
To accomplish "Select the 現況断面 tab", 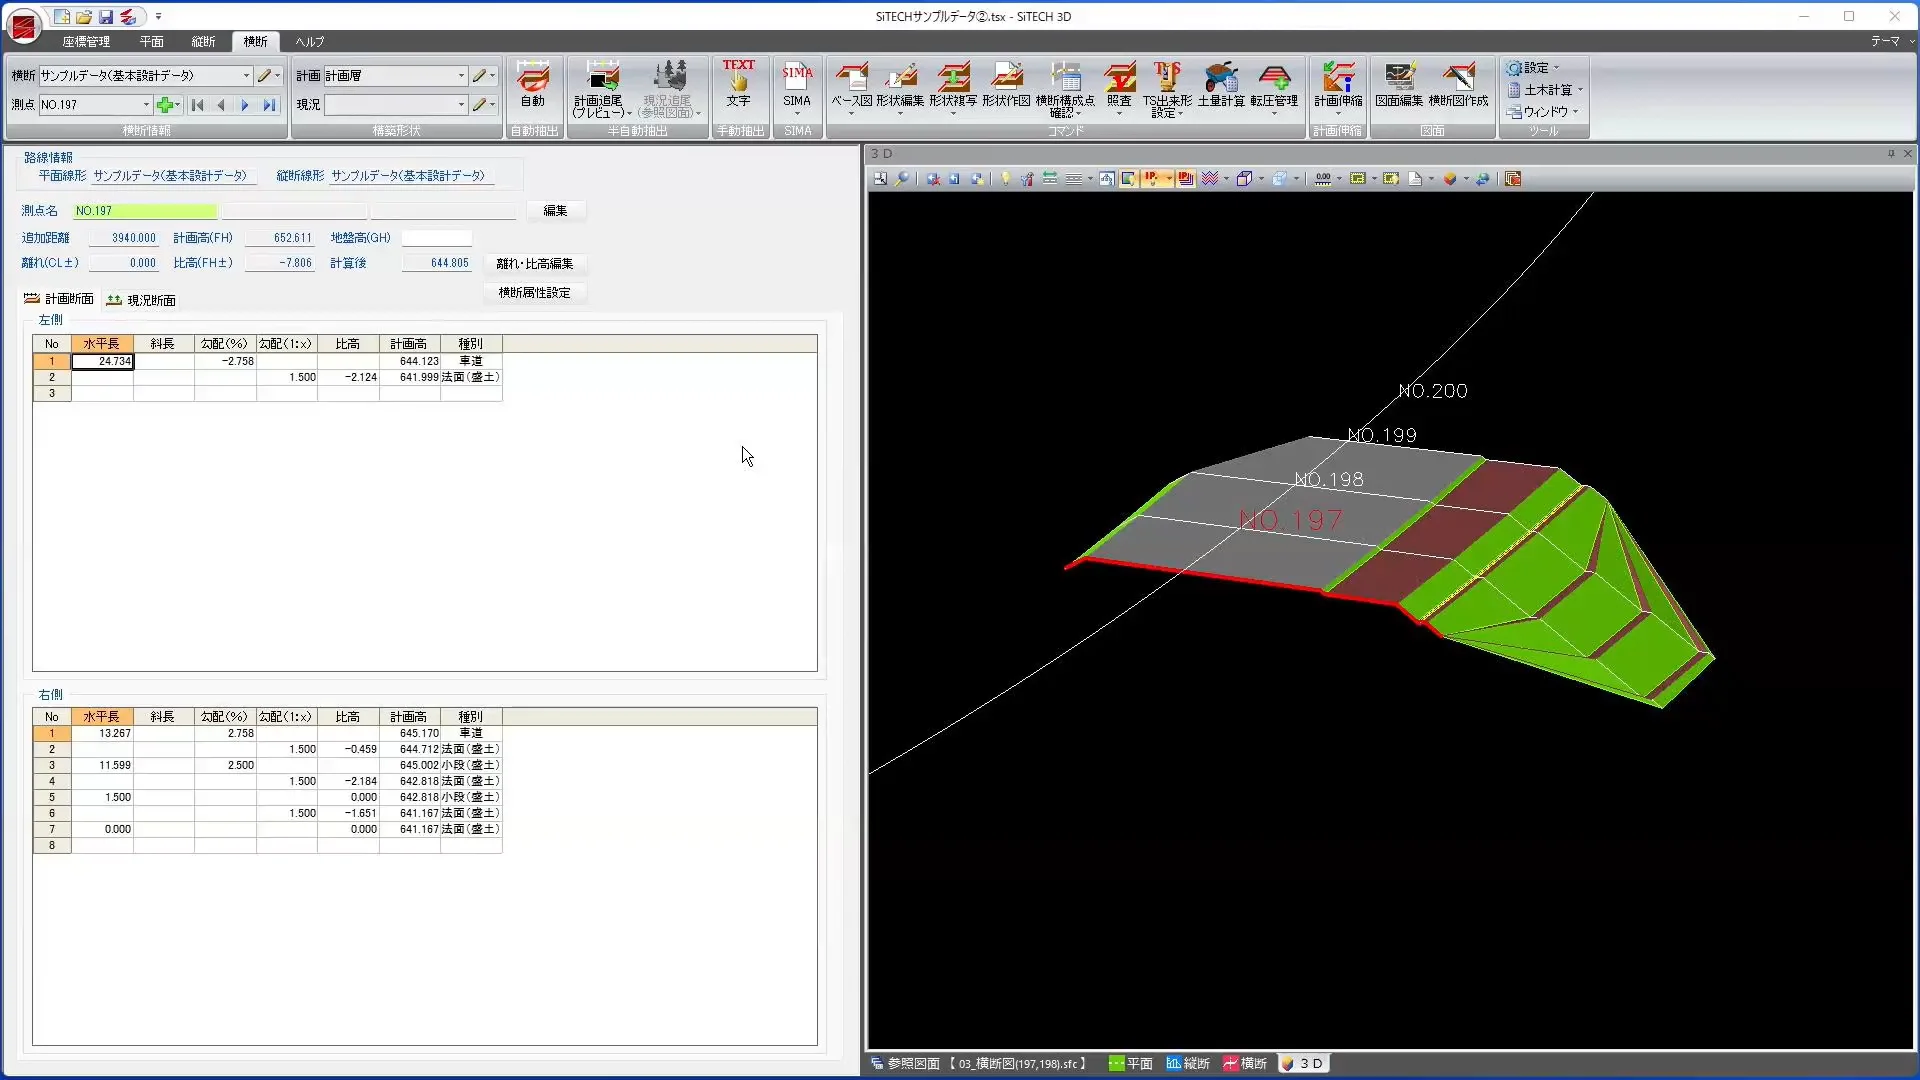I will pos(141,300).
